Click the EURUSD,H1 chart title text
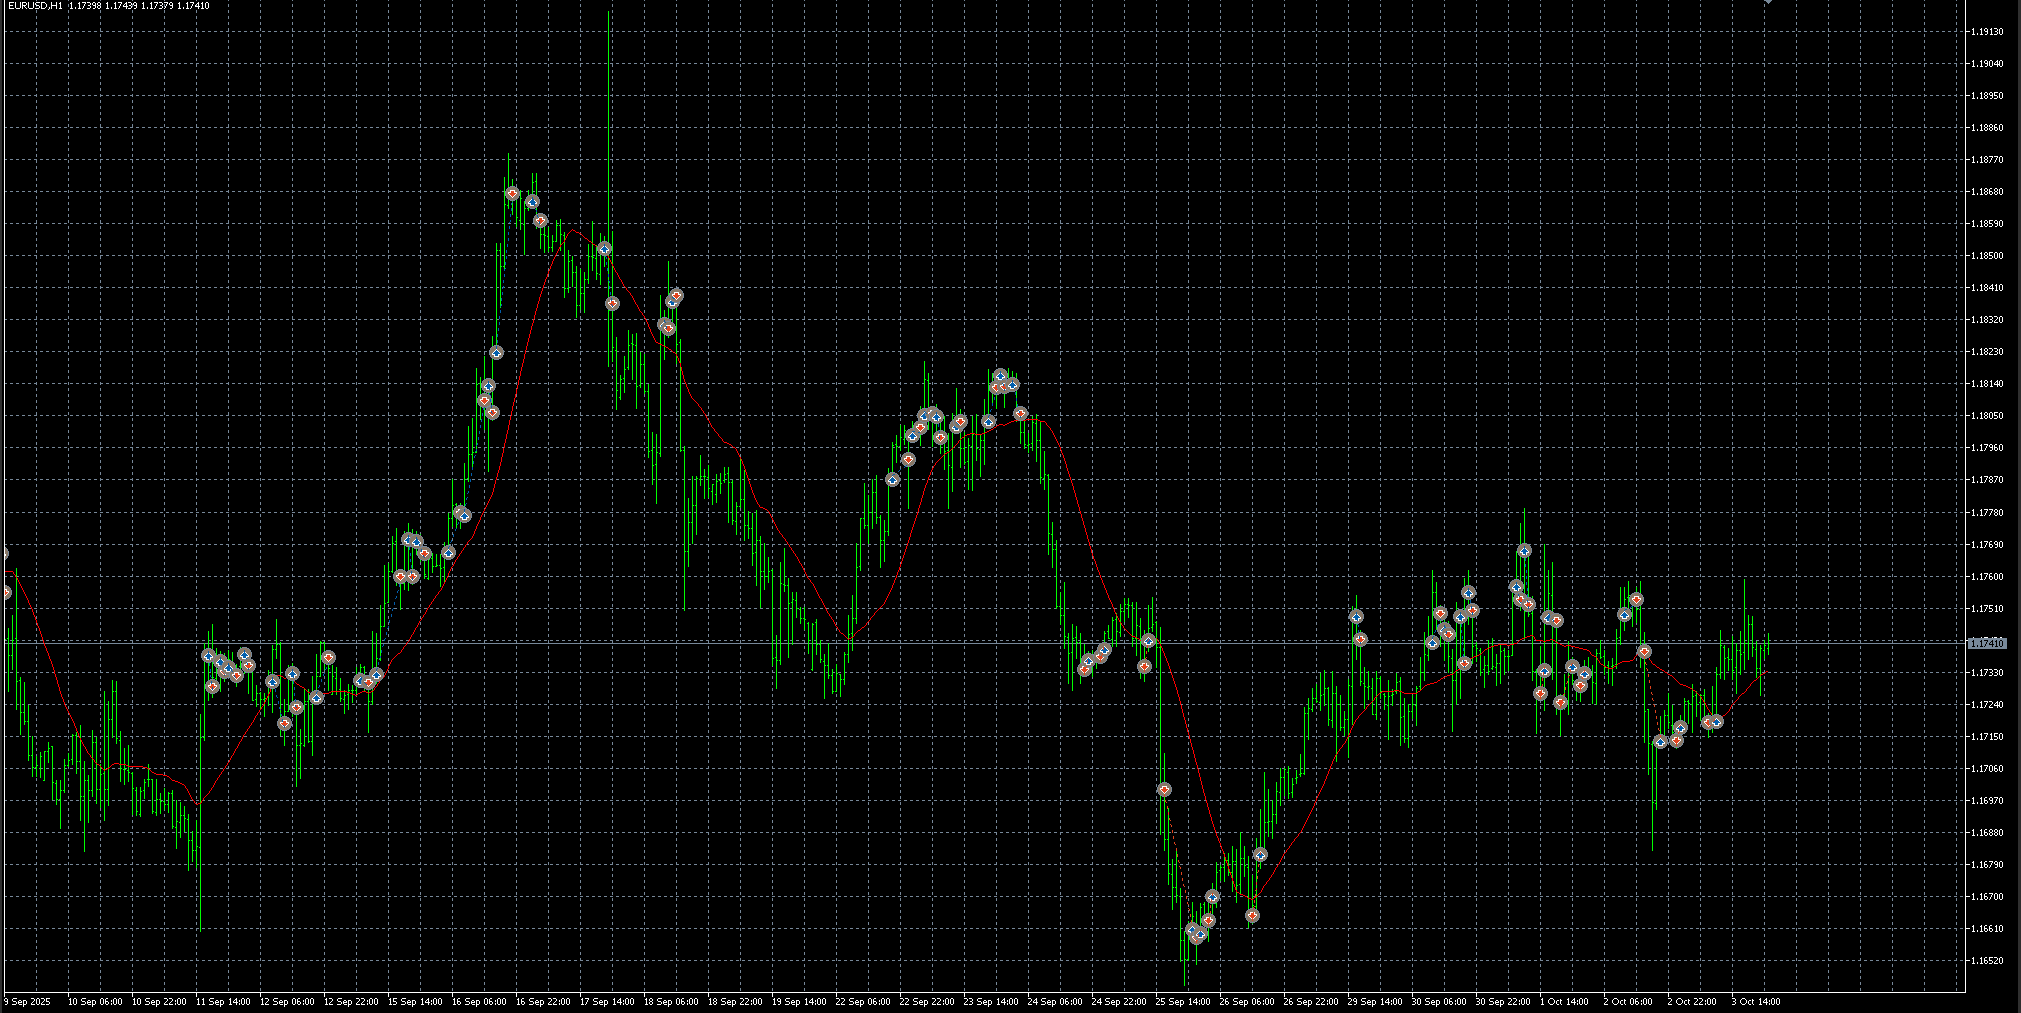The width and height of the screenshot is (2021, 1013). (34, 6)
